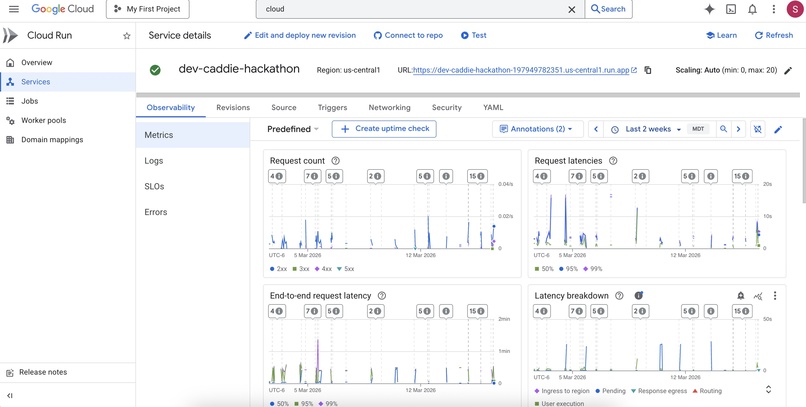Show help for Request latencies chart
The width and height of the screenshot is (806, 407).
coord(613,161)
